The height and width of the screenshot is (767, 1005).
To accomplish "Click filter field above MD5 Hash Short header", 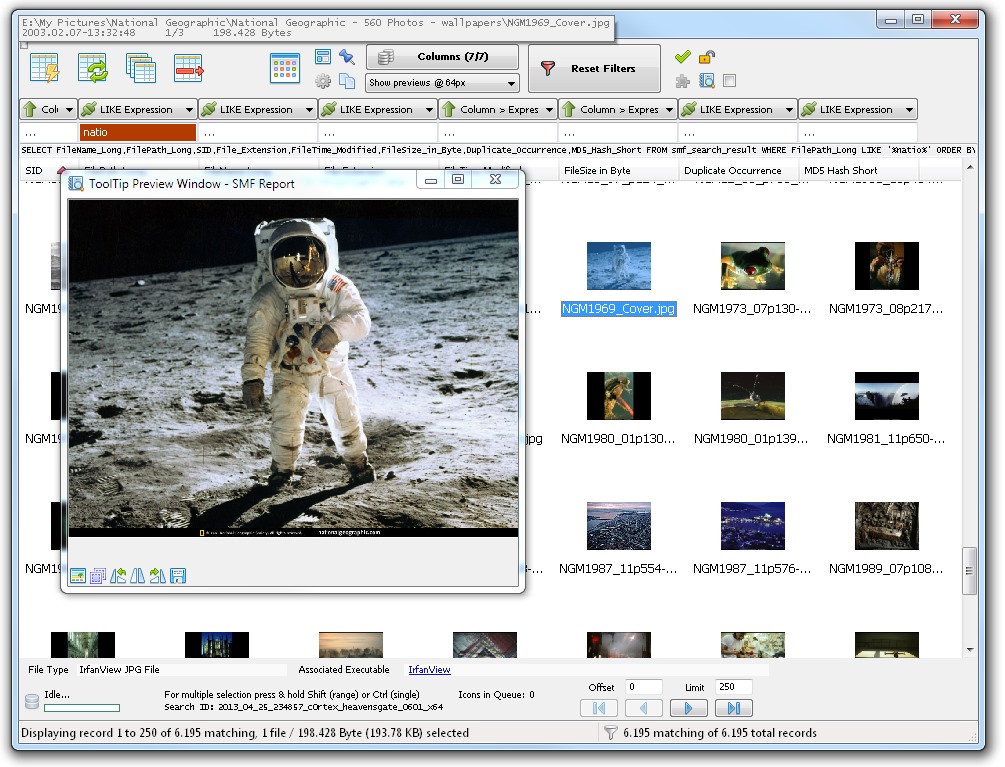I will click(x=858, y=133).
